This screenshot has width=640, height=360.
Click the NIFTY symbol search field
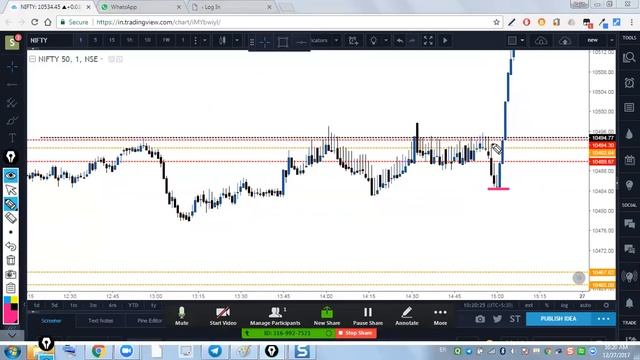50,40
